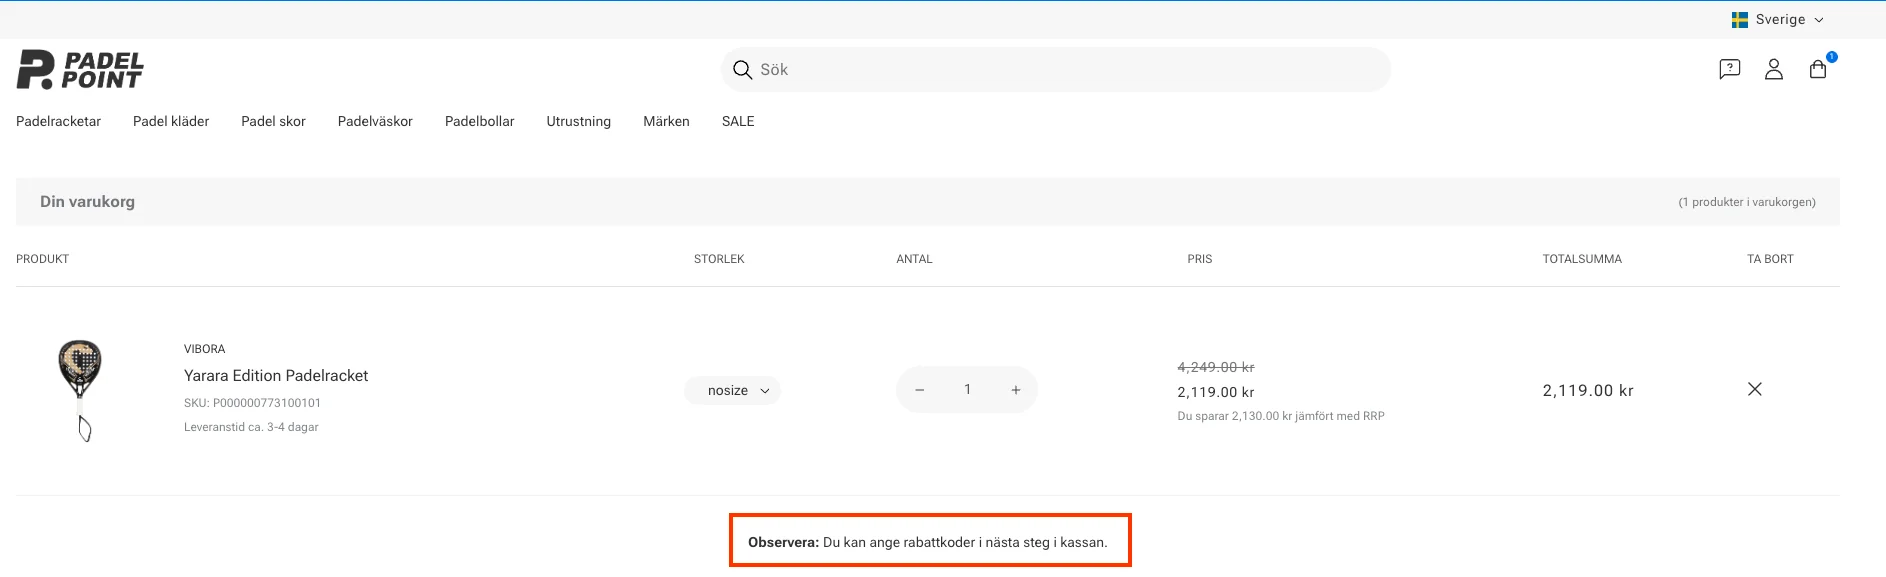Expand the nosize size dropdown
Image resolution: width=1886 pixels, height=577 pixels.
[732, 391]
